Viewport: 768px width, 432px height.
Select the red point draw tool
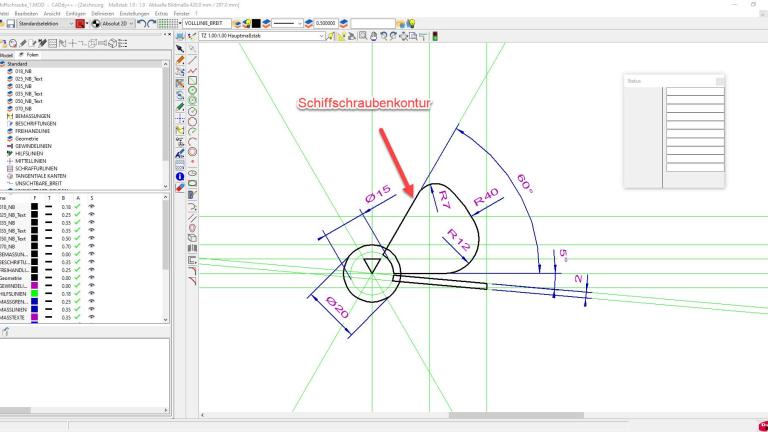[192, 162]
